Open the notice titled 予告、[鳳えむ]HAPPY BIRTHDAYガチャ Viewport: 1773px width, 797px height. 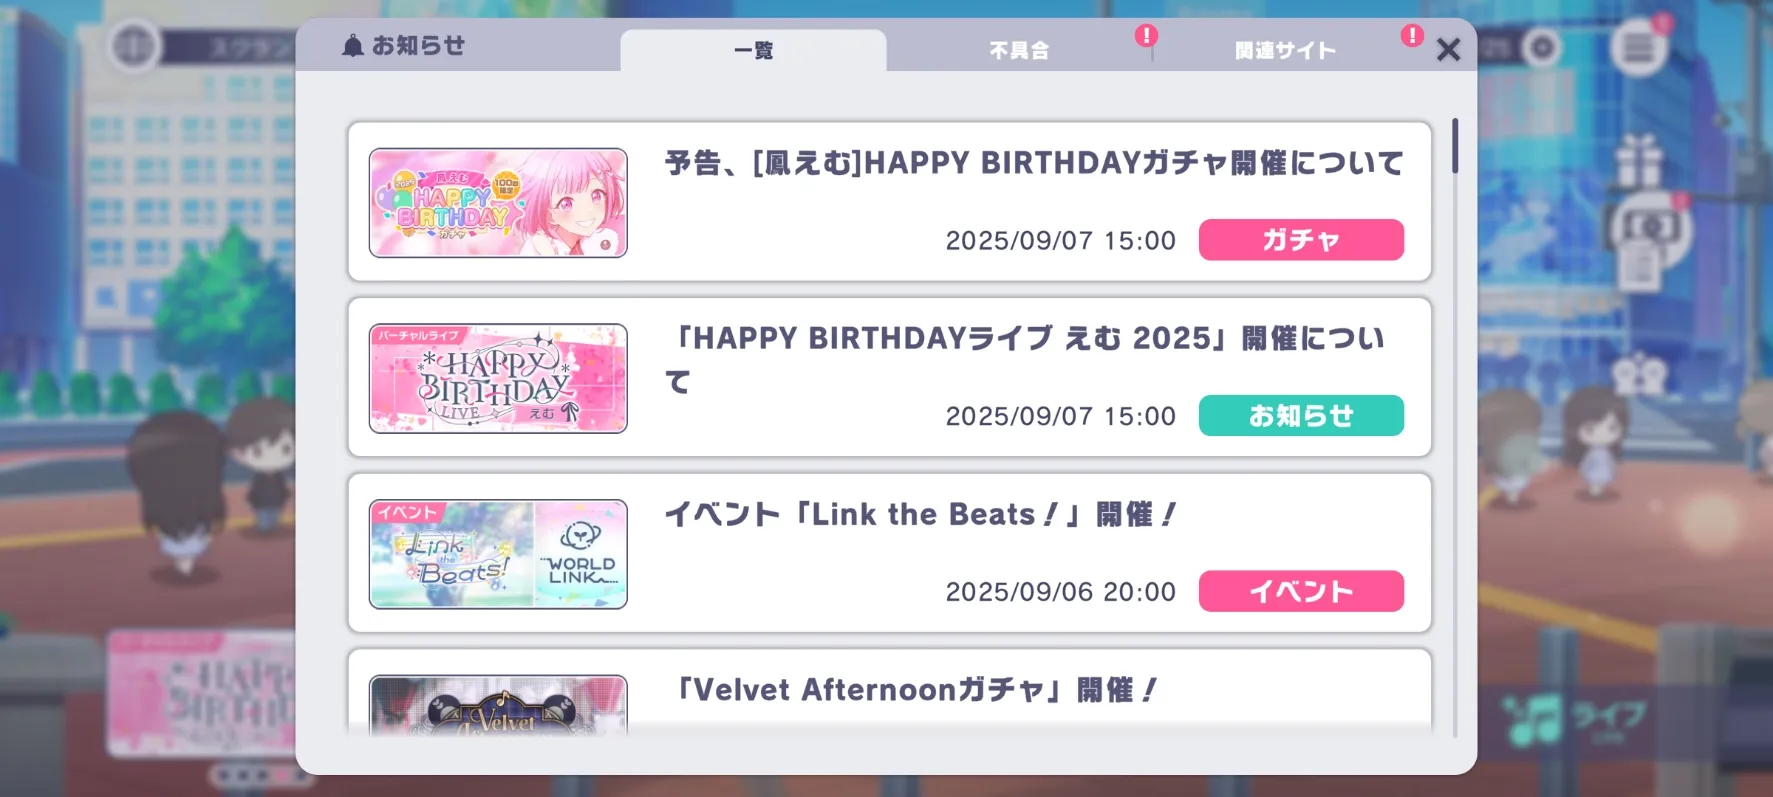(x=1034, y=163)
